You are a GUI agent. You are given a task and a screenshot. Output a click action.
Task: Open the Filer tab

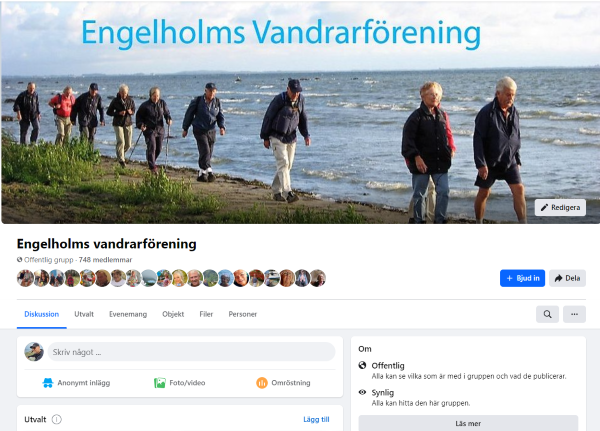pos(206,314)
